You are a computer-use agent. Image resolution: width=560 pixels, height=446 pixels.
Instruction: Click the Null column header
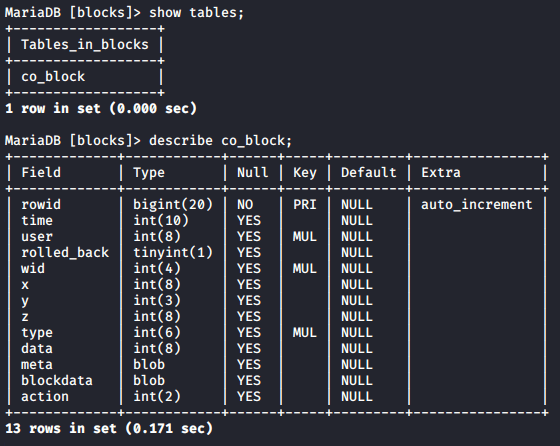tap(252, 172)
